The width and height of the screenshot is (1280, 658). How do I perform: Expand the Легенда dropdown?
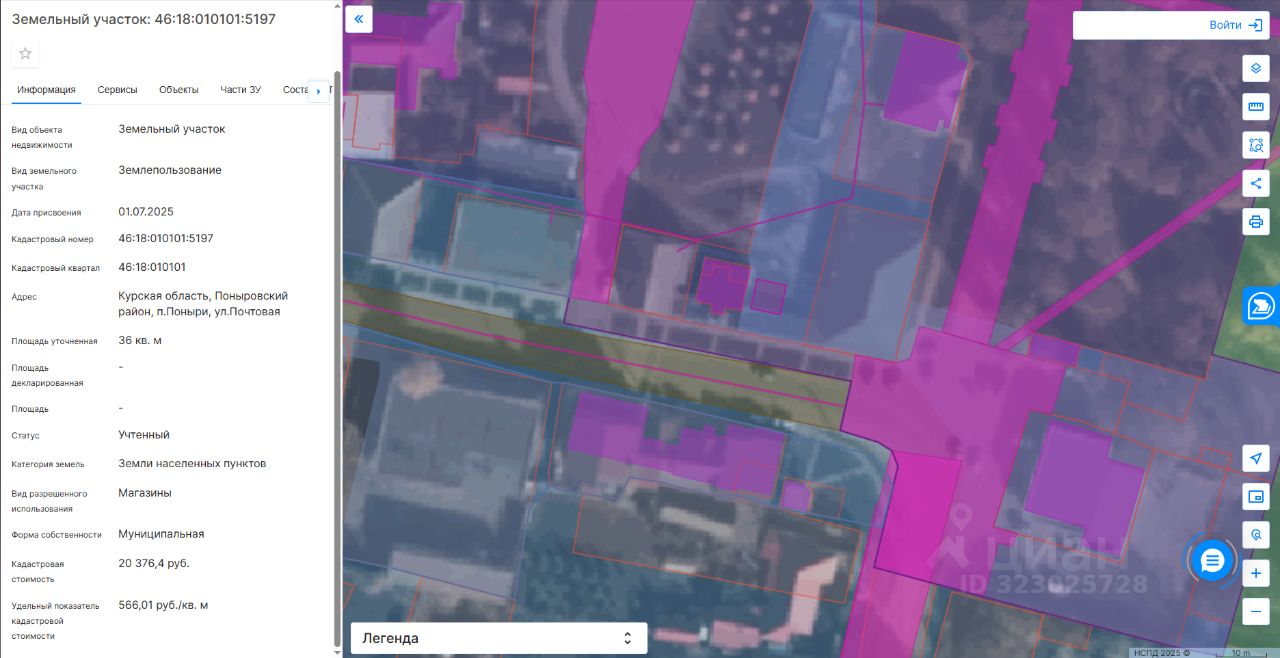click(x=498, y=638)
